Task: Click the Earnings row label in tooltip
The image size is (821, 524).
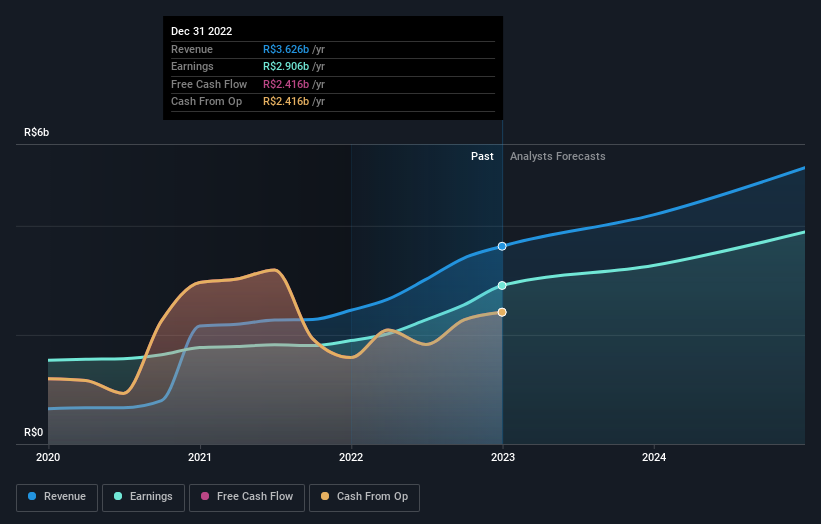Action: pos(192,66)
